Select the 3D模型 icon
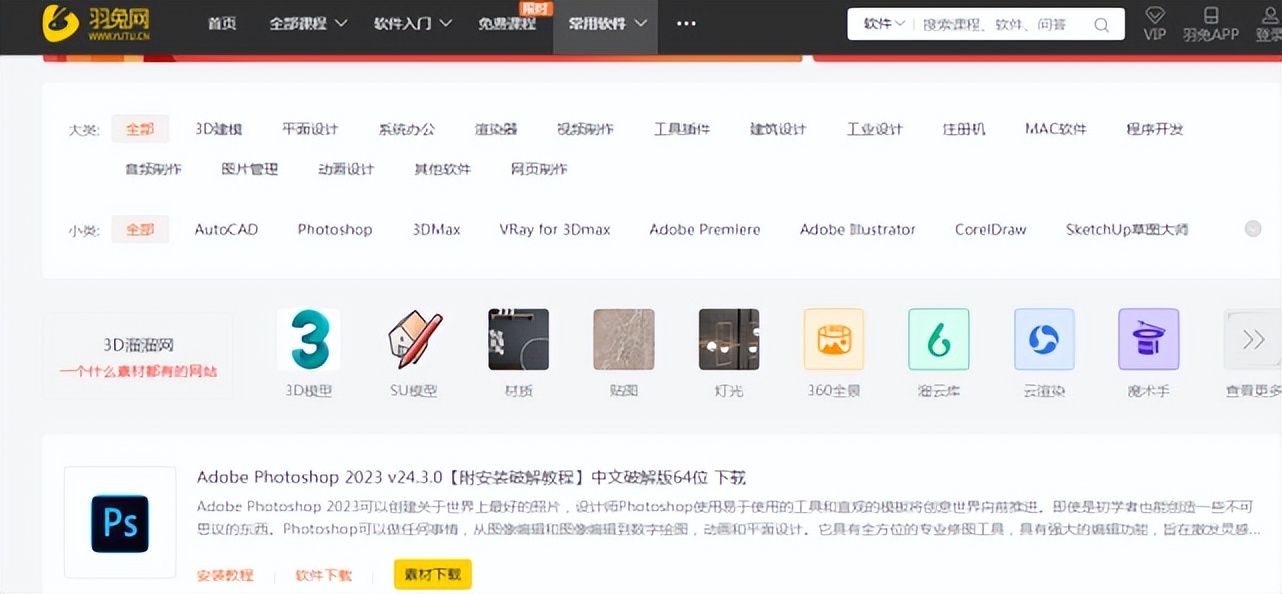Screen dimensions: 1282x594 308,339
